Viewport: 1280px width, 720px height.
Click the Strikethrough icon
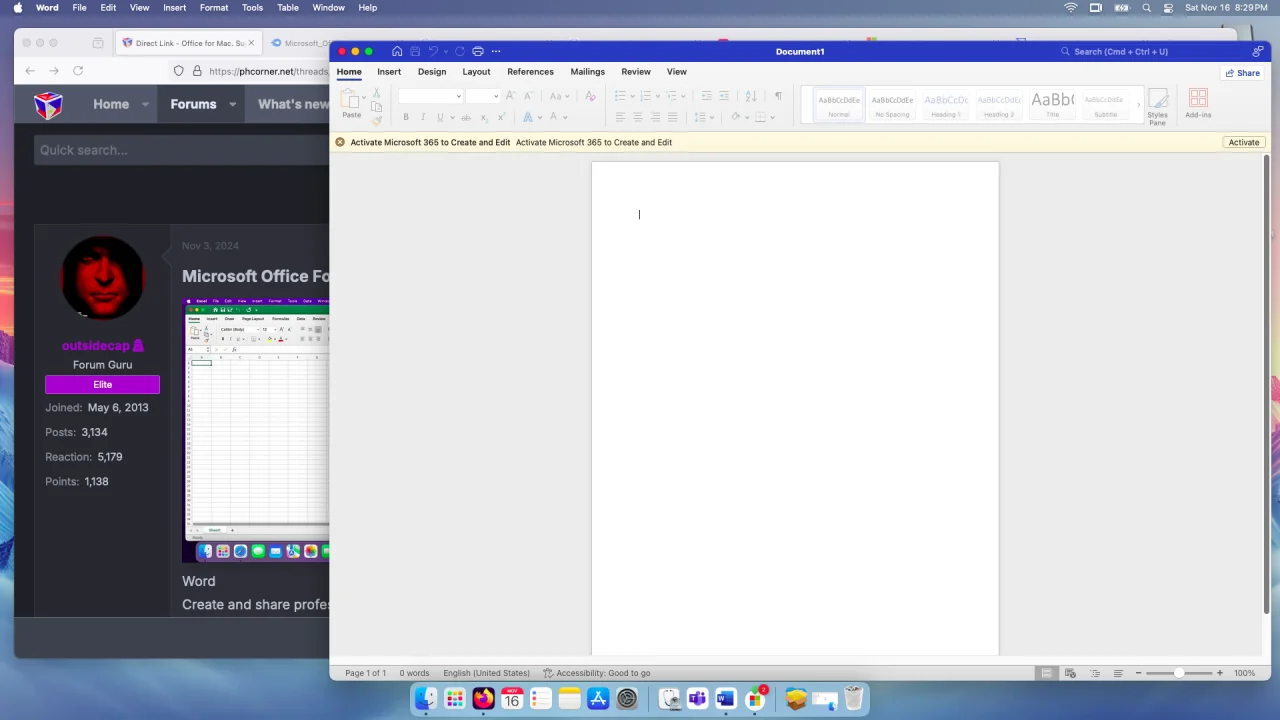coord(466,117)
